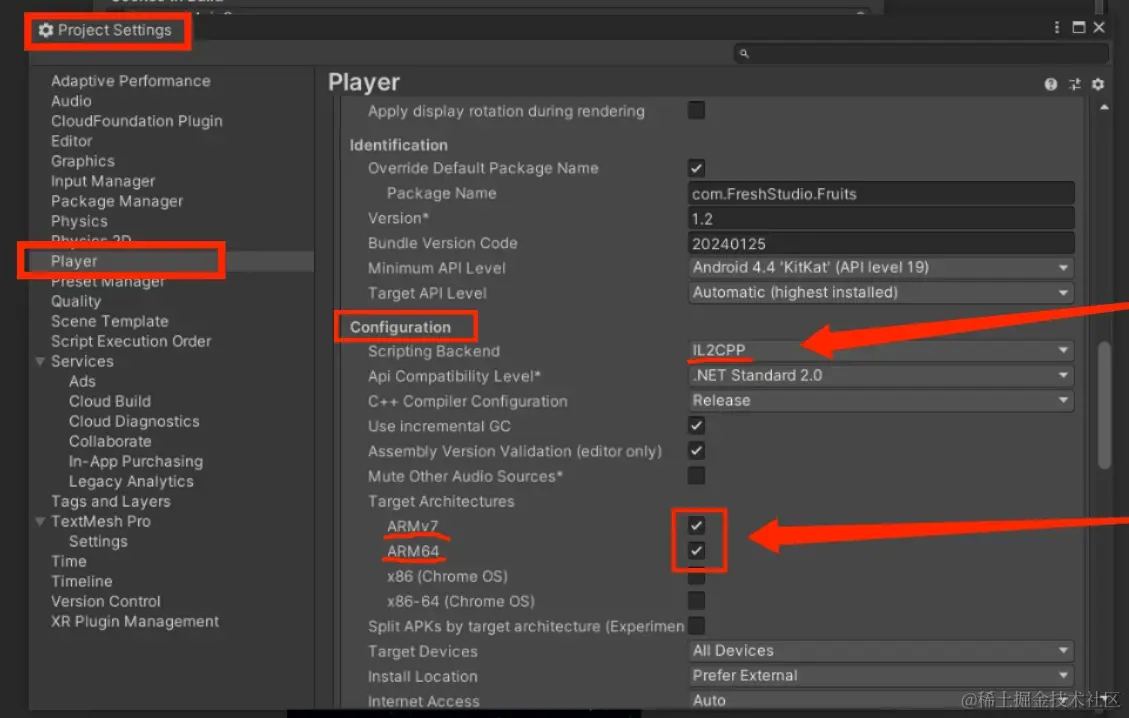The width and height of the screenshot is (1129, 718).
Task: Open the Install Location dropdown
Action: pos(881,676)
